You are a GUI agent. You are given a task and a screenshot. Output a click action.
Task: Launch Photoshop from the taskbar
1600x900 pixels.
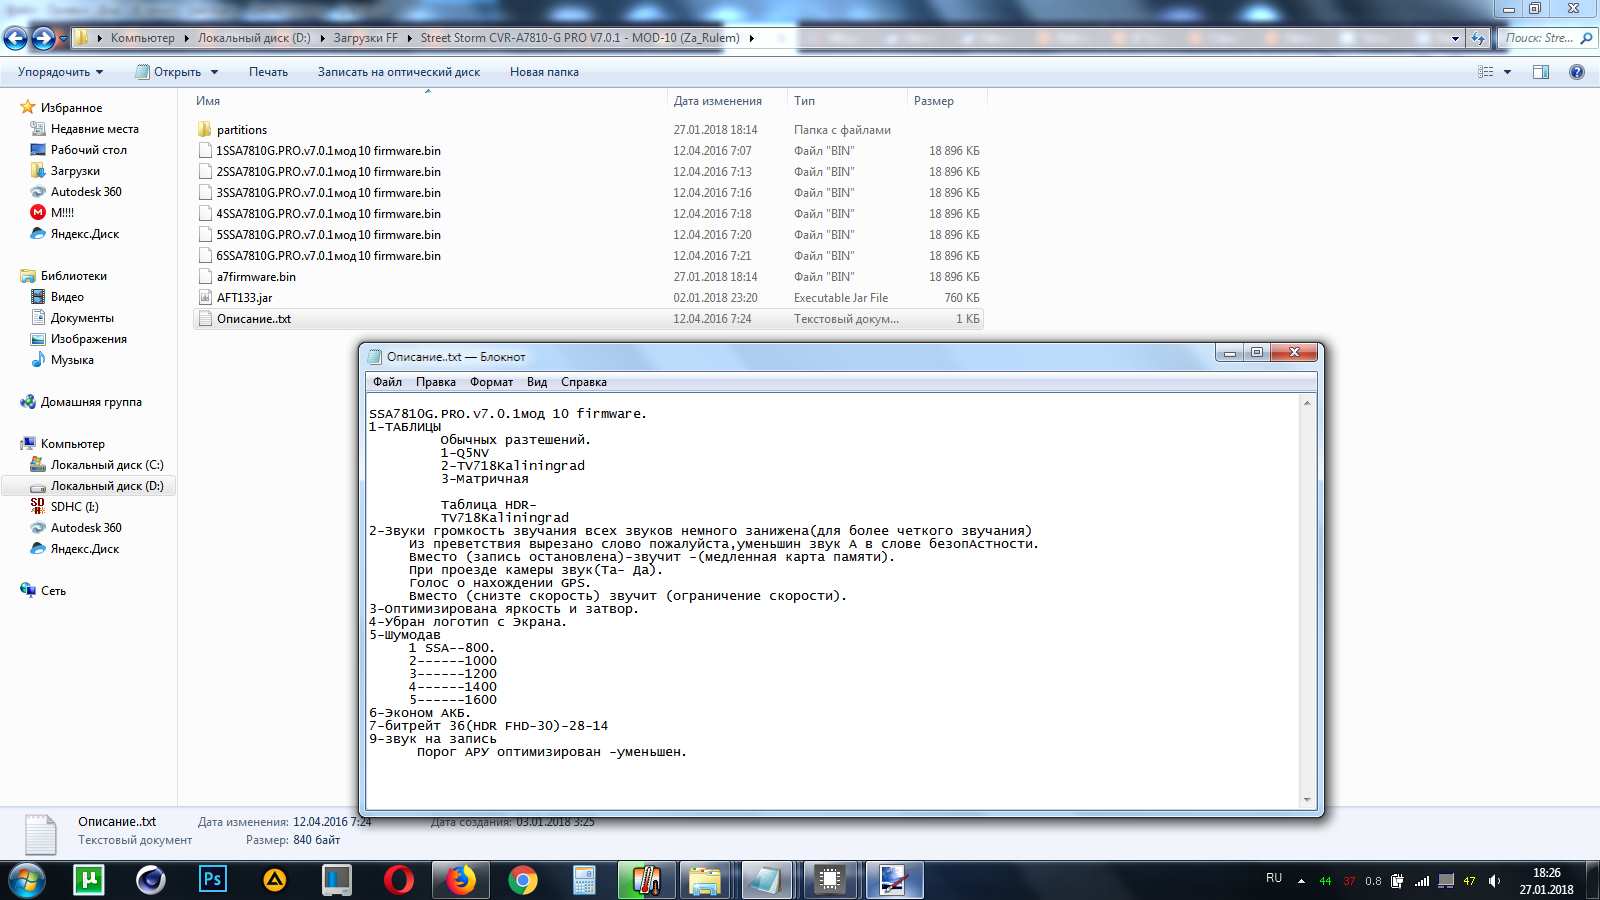pyautogui.click(x=212, y=880)
